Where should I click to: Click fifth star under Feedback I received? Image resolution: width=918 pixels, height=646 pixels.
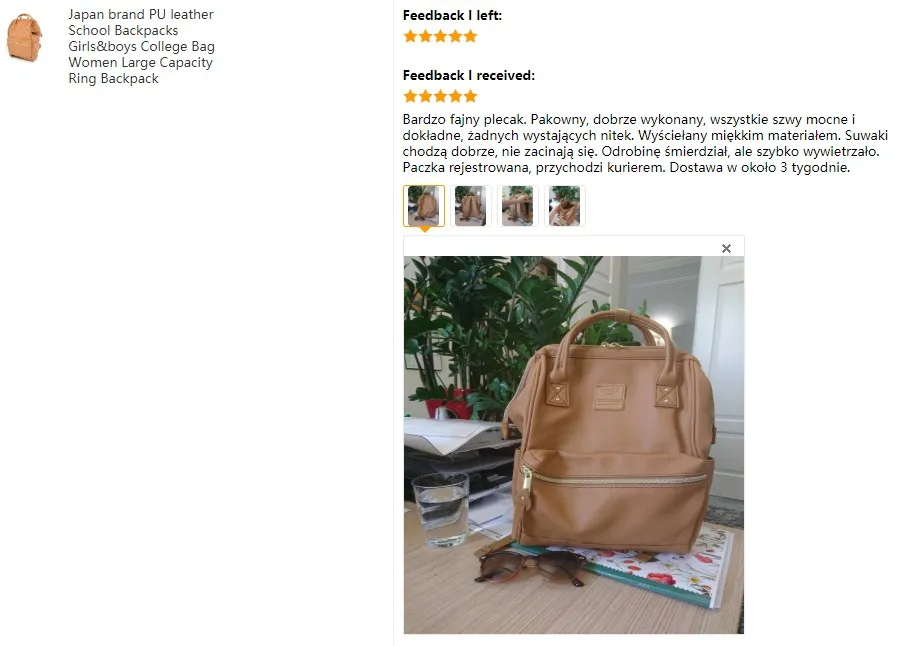471,96
